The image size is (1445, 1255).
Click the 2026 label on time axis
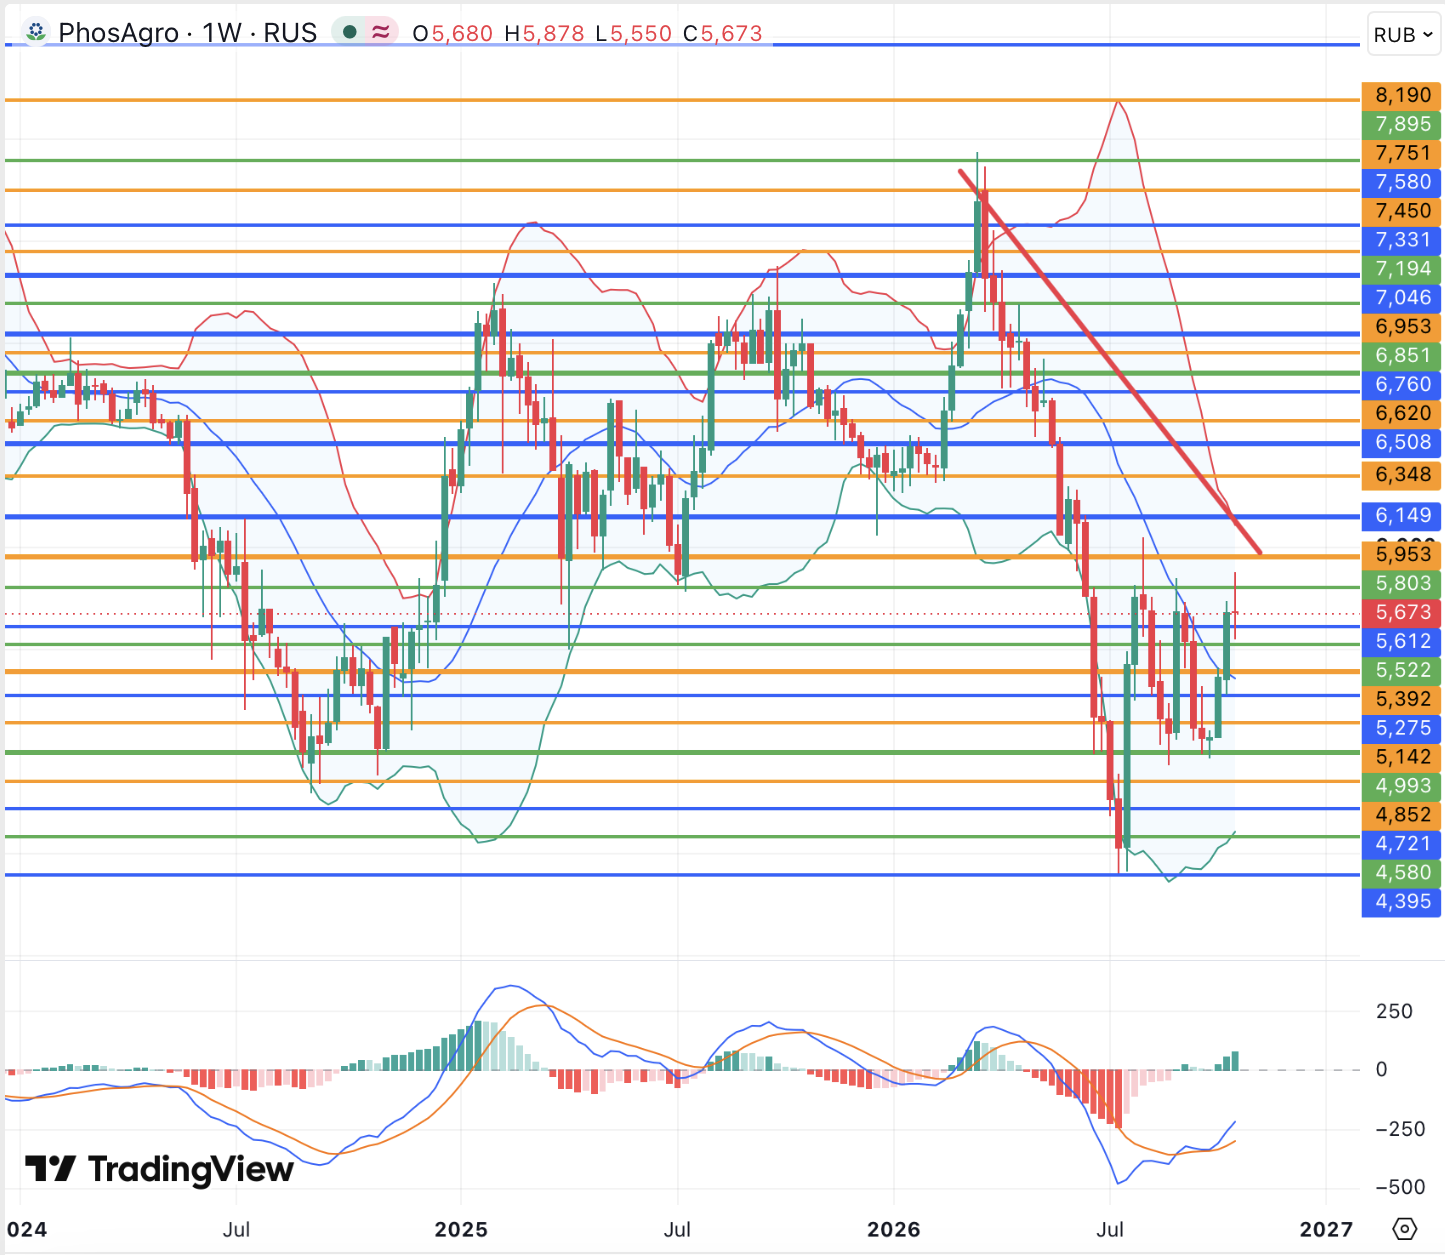tap(894, 1229)
